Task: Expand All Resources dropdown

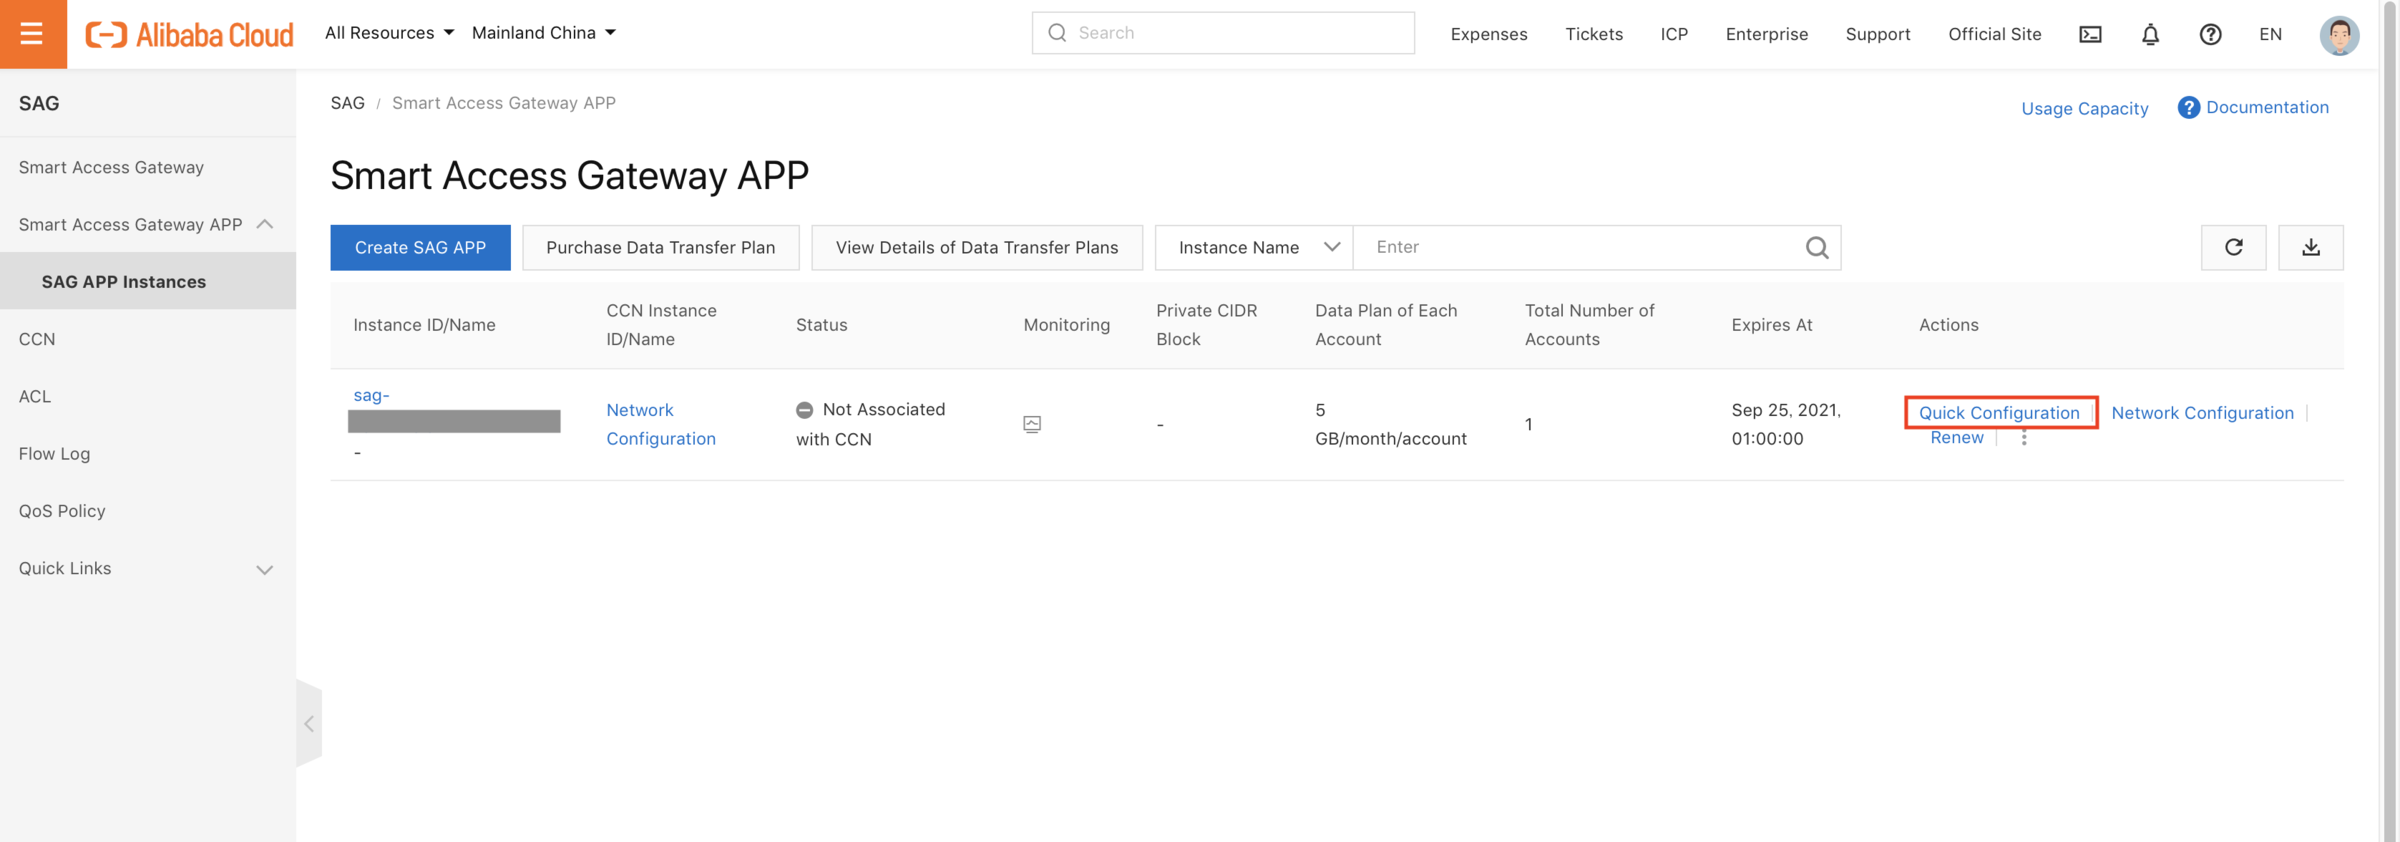Action: pos(389,33)
